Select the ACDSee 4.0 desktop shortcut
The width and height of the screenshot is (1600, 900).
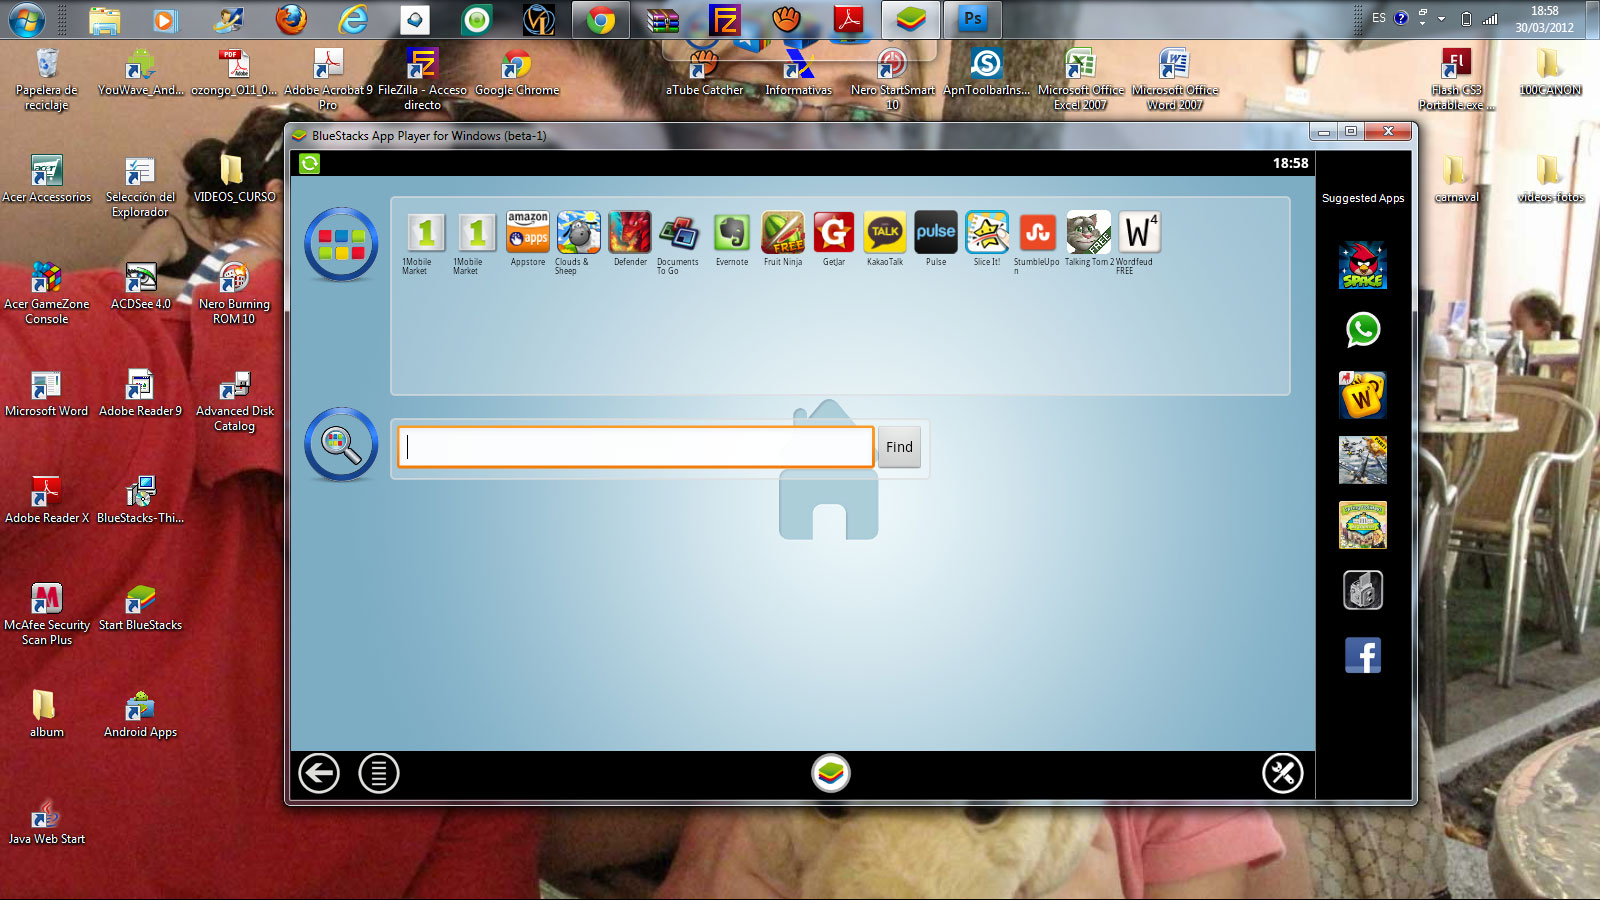pyautogui.click(x=140, y=287)
